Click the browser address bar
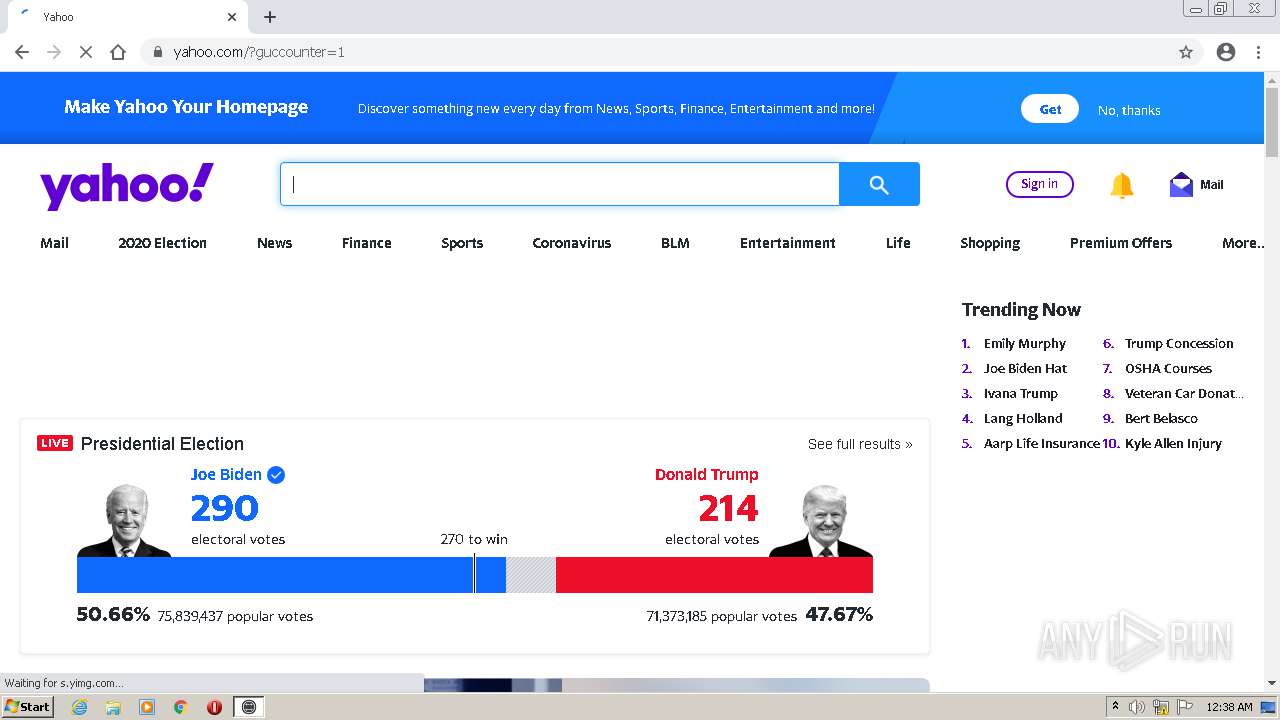 click(660, 52)
